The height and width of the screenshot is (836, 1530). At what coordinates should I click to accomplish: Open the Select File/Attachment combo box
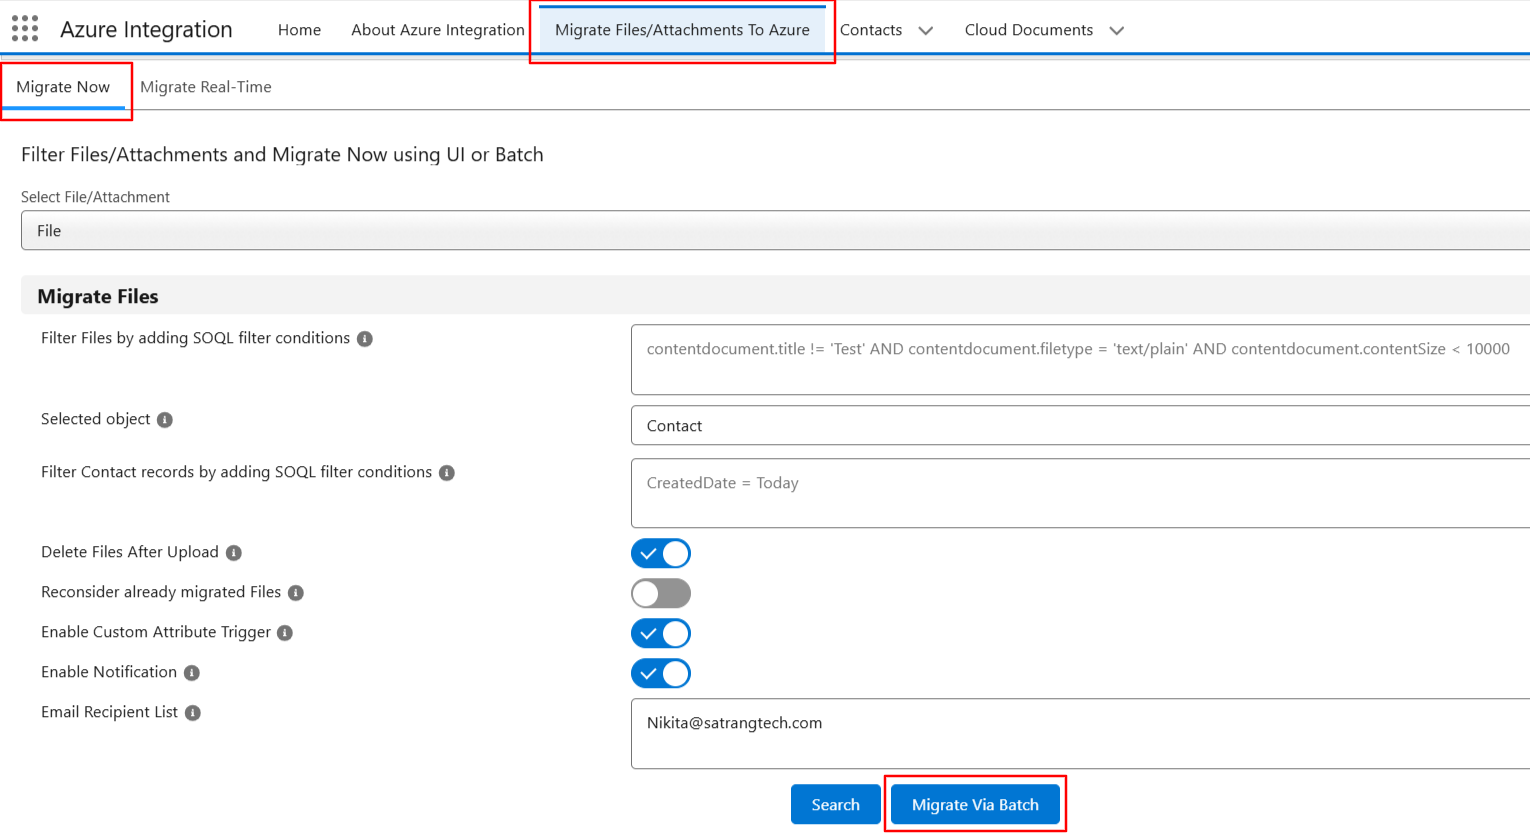(775, 230)
